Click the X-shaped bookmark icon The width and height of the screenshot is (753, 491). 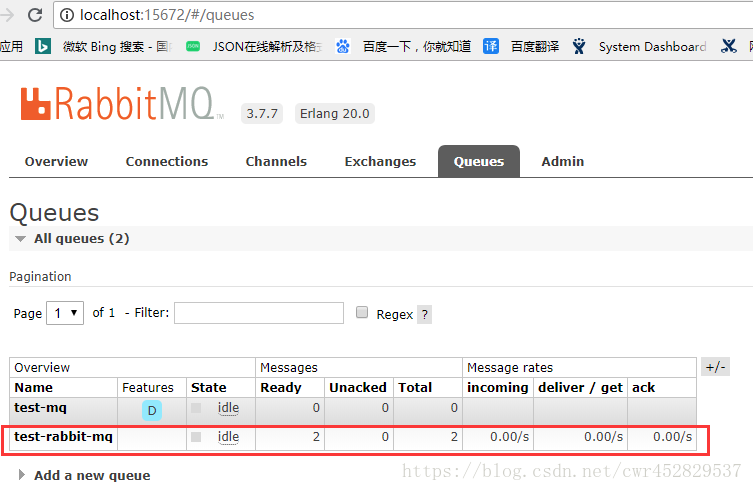pyautogui.click(x=729, y=46)
